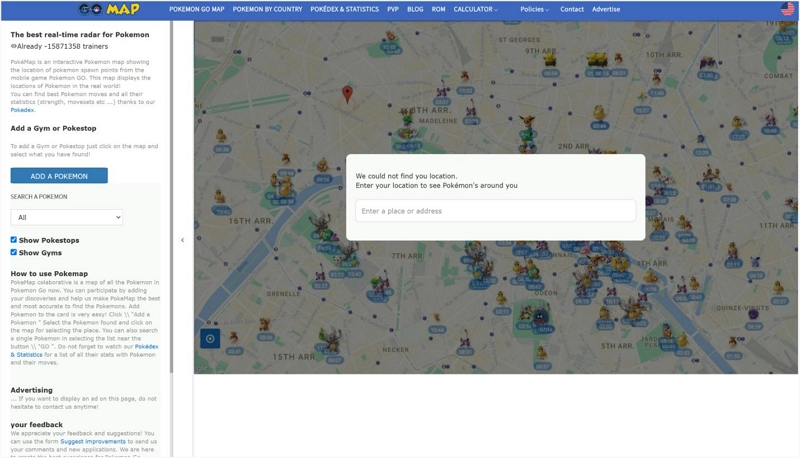Click the Spearow with 10:44 timer
The width and height of the screenshot is (800, 458).
[x=437, y=318]
